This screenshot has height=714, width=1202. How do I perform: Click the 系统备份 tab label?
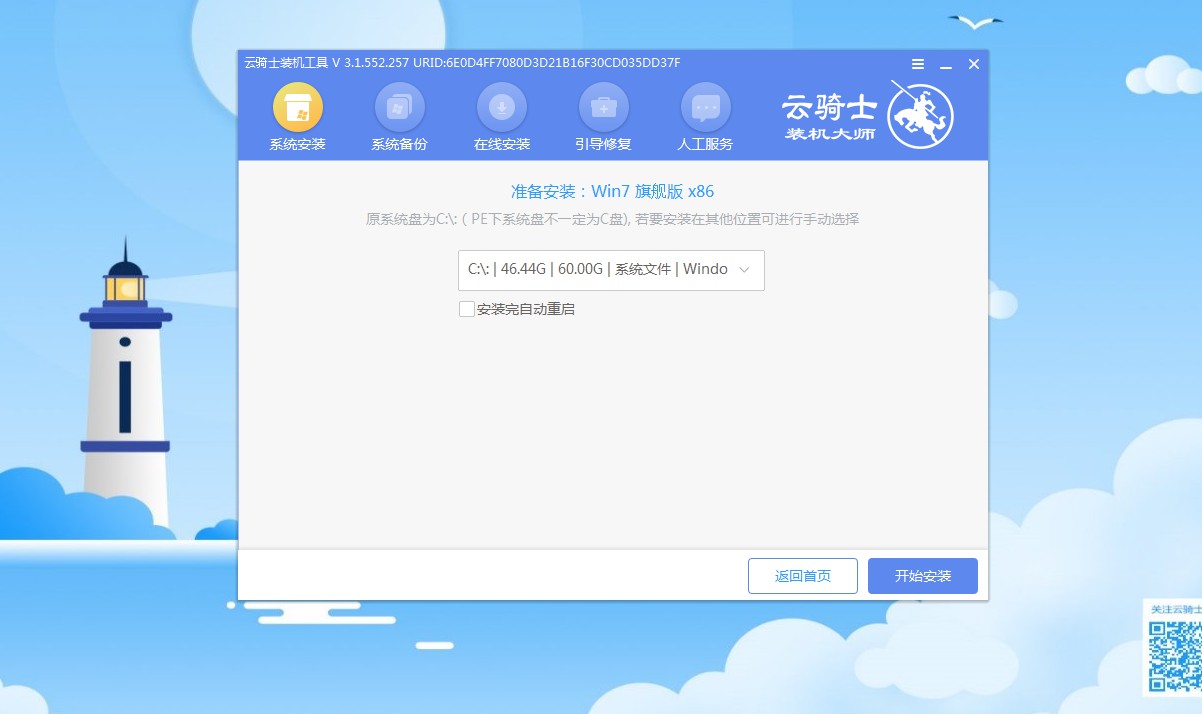tap(400, 144)
